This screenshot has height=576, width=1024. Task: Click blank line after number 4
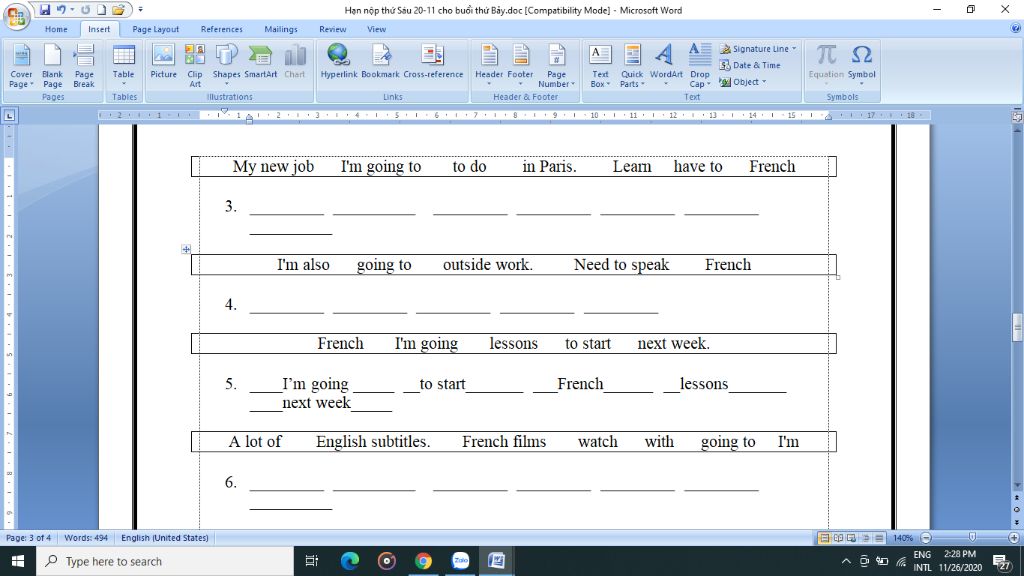pos(454,306)
